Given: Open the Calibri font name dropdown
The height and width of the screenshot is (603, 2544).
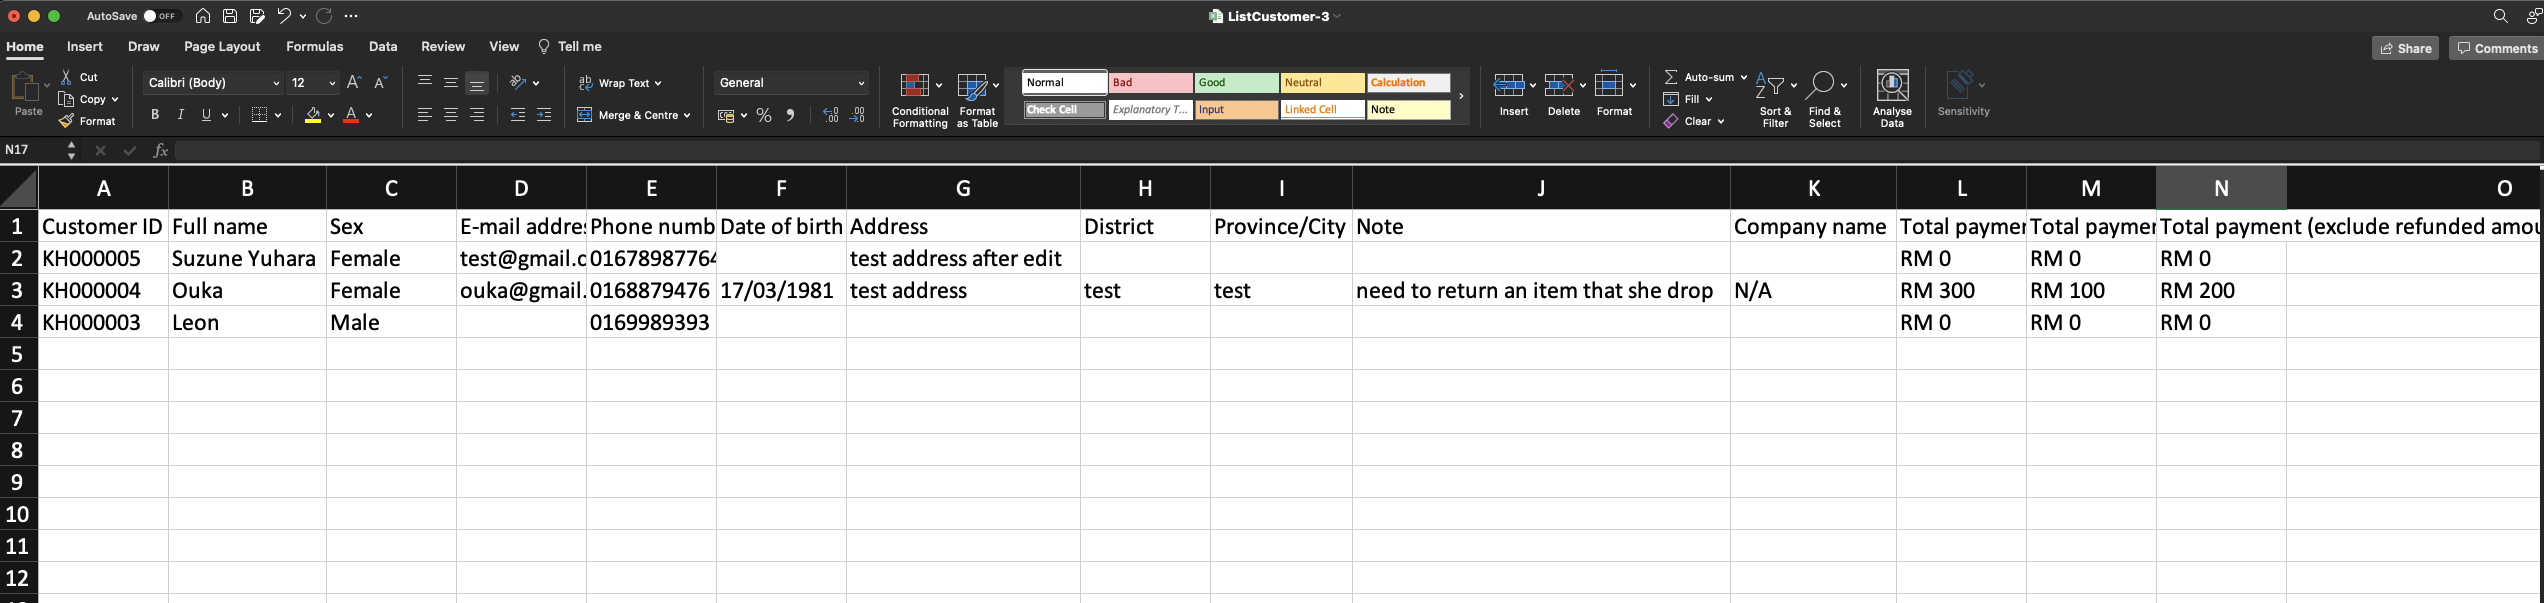Looking at the screenshot, I should click(x=213, y=83).
